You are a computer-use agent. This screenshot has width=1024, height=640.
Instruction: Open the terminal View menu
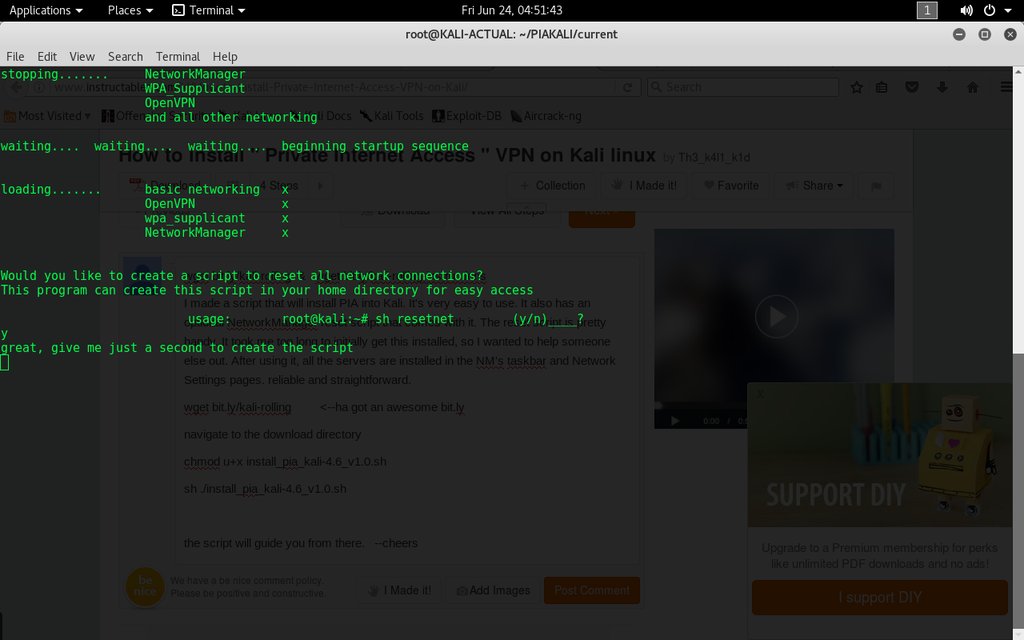pyautogui.click(x=82, y=57)
